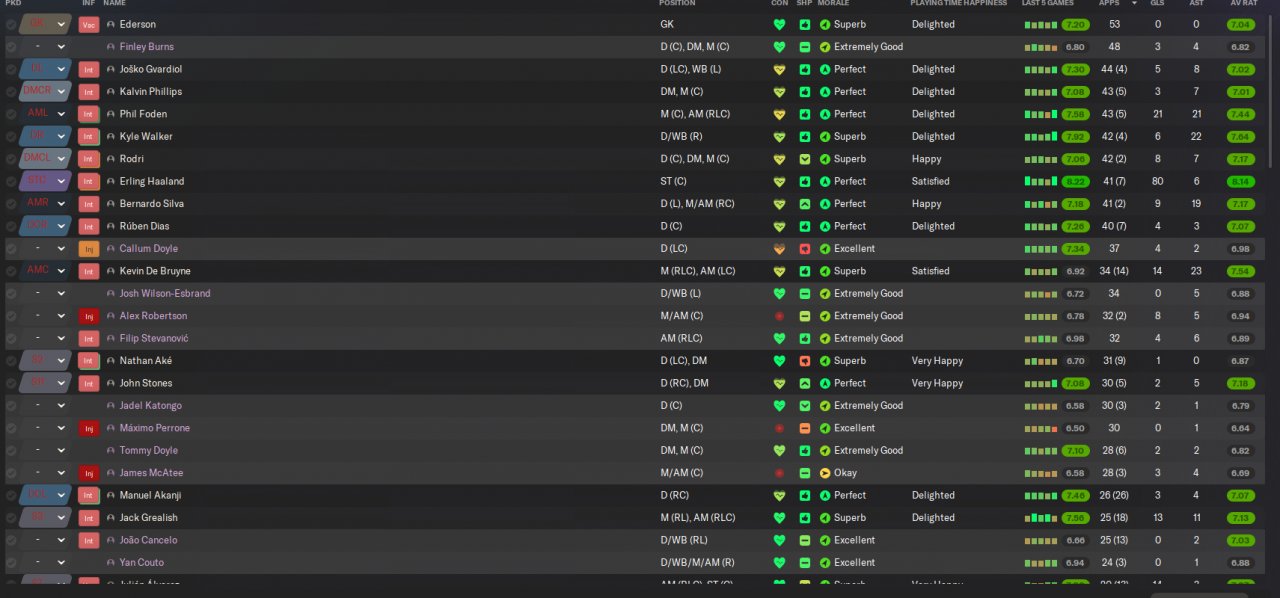Screen dimensions: 1280x598
Task: Click the player icon next to Jack Grealish
Action: pos(111,518)
